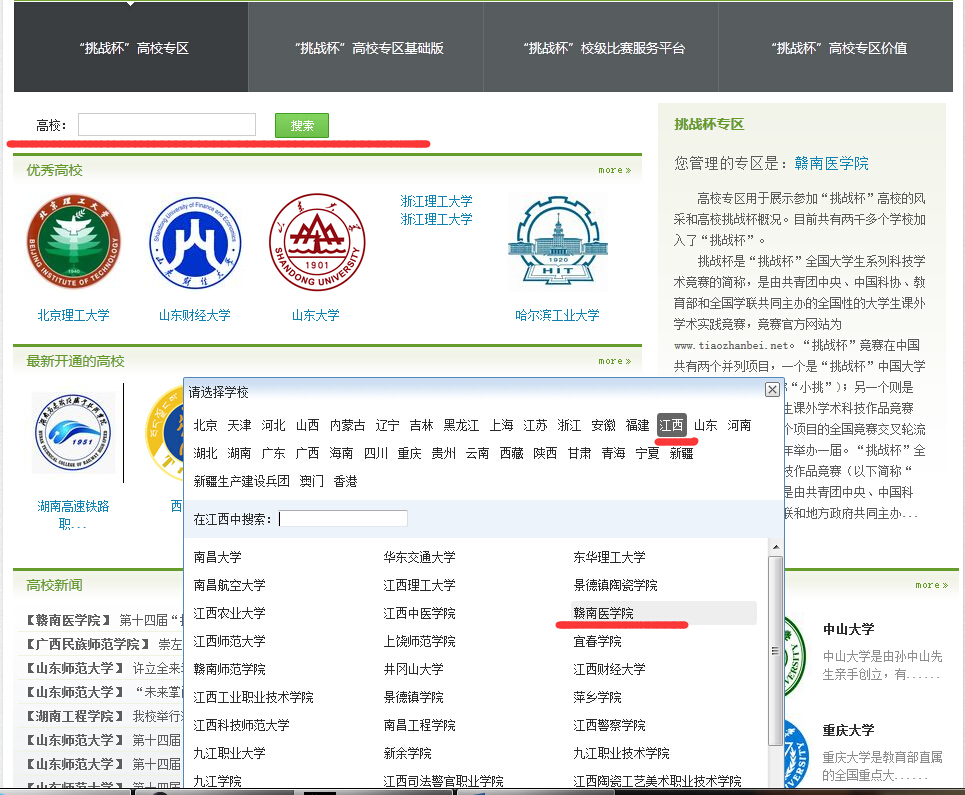Image resolution: width=965 pixels, height=795 pixels.
Task: Select 澳门 region in school dialog
Action: pos(311,481)
